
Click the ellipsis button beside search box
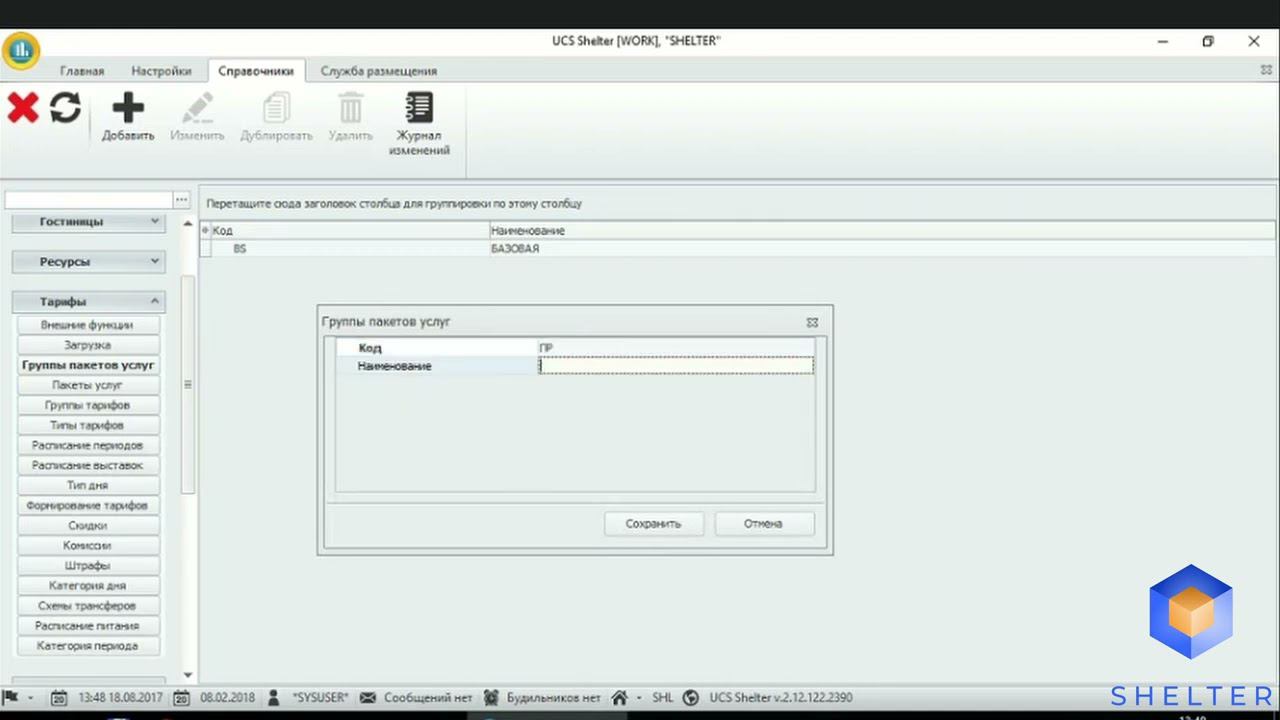point(181,200)
